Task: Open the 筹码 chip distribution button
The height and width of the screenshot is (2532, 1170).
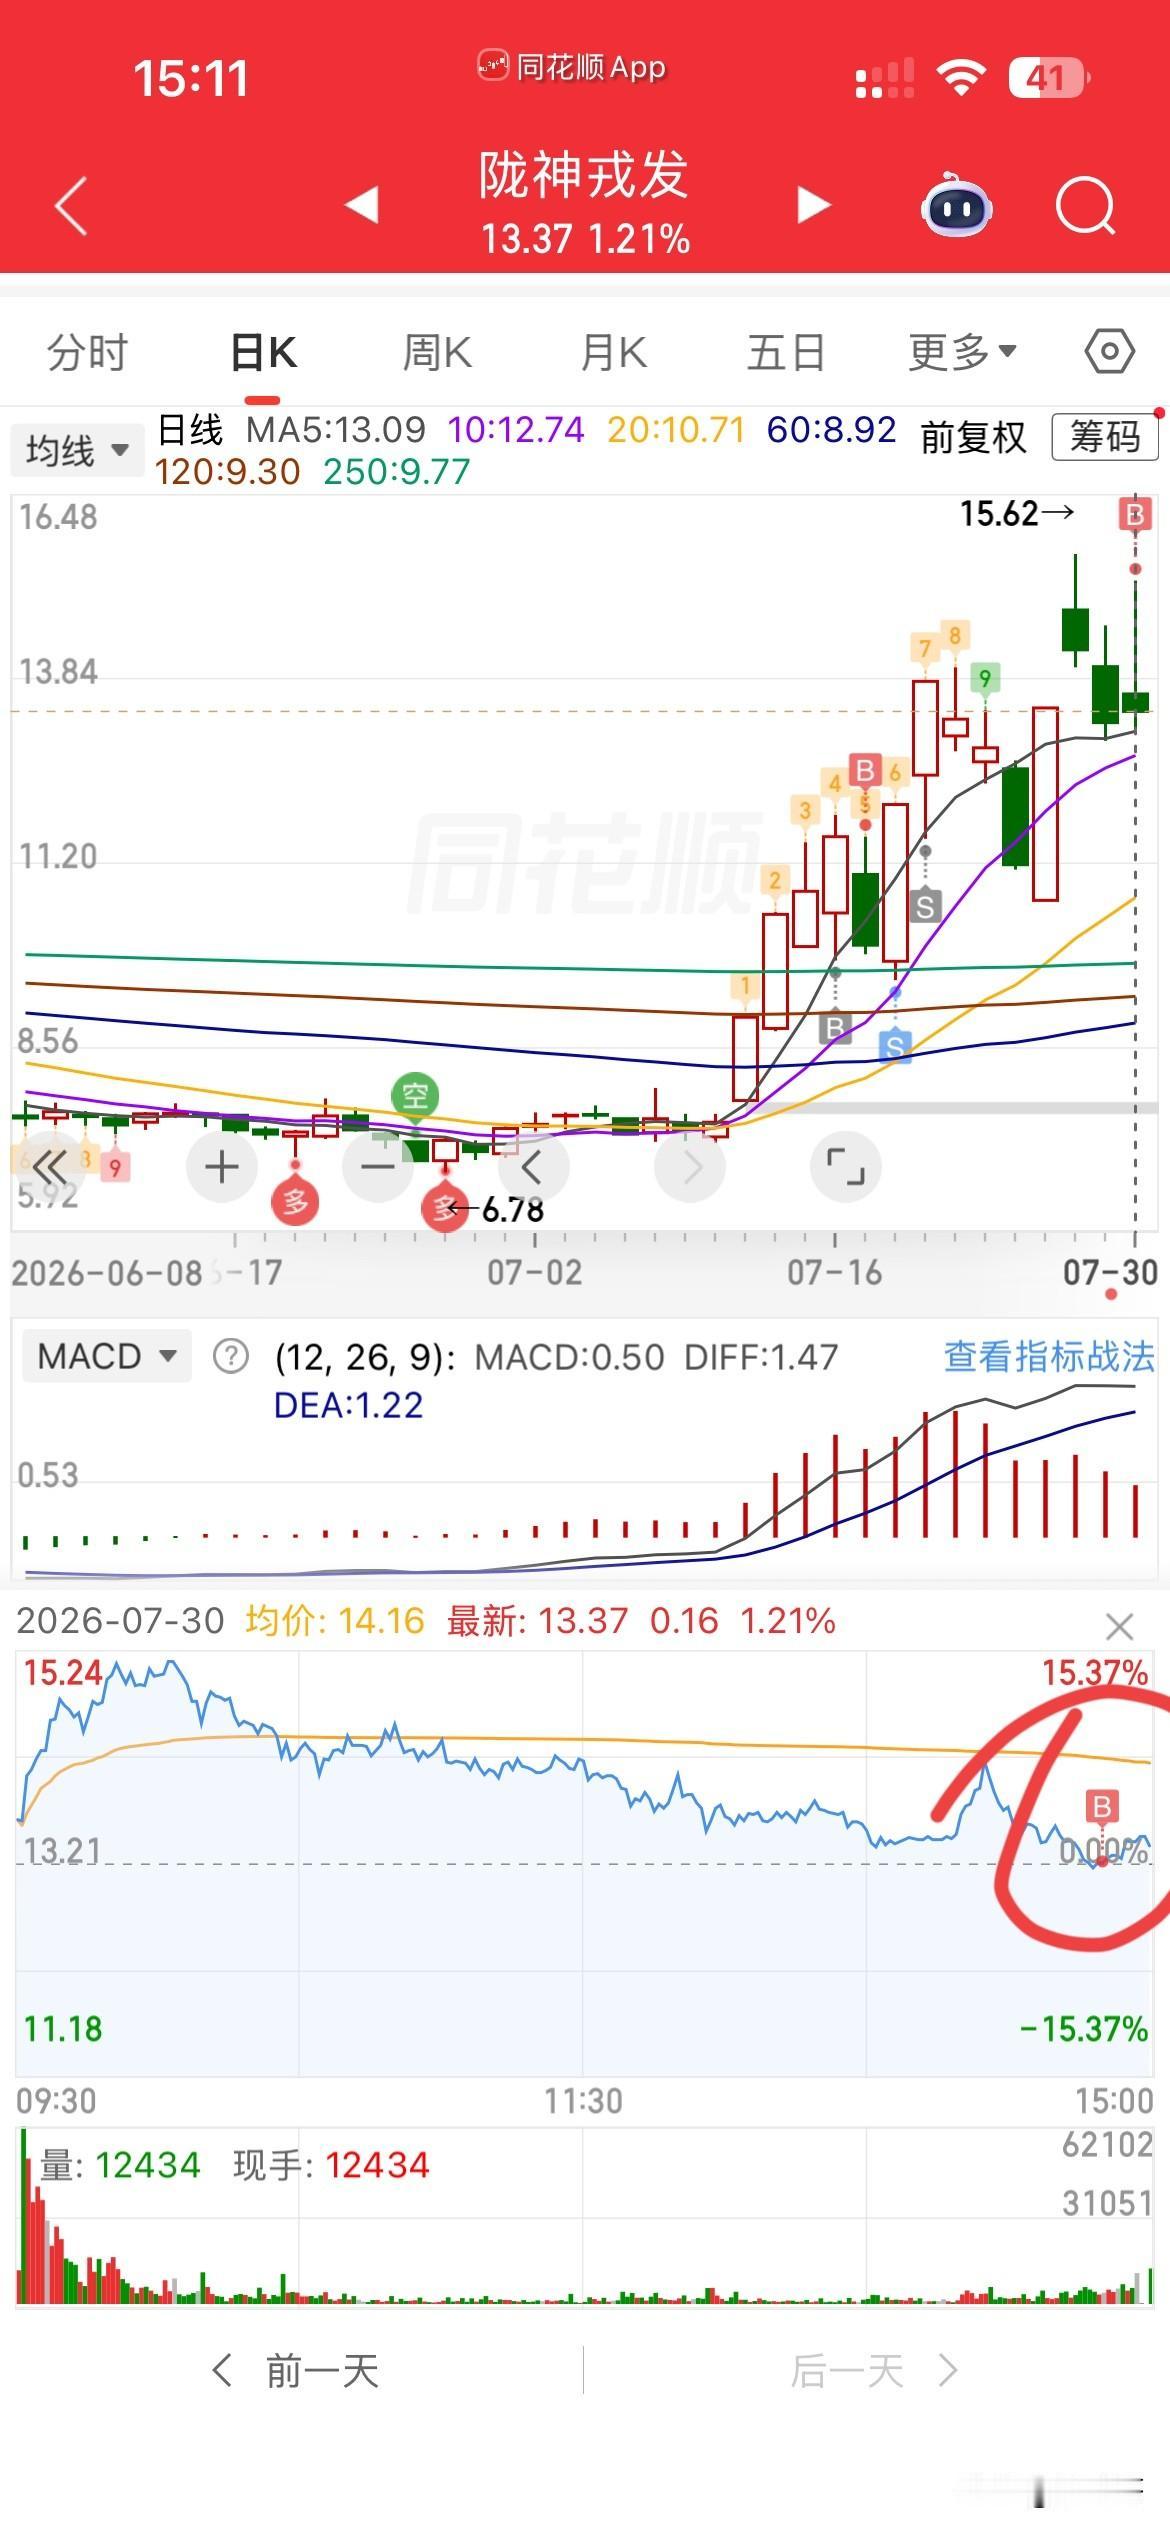Action: click(1105, 437)
